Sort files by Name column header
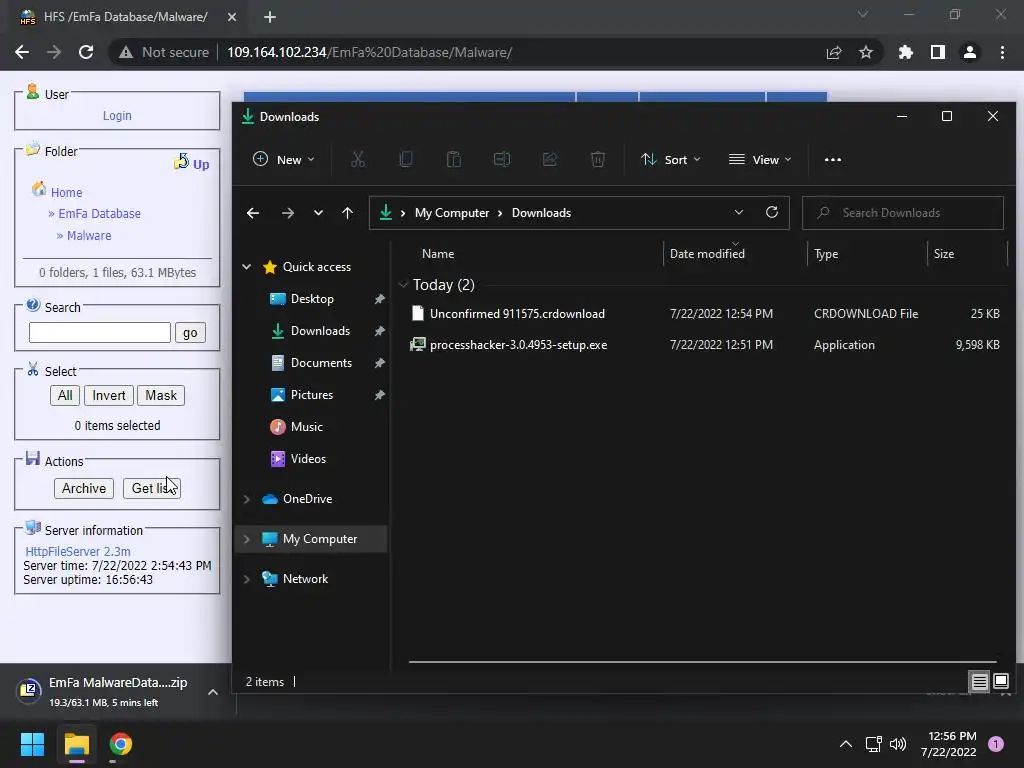 pos(438,254)
